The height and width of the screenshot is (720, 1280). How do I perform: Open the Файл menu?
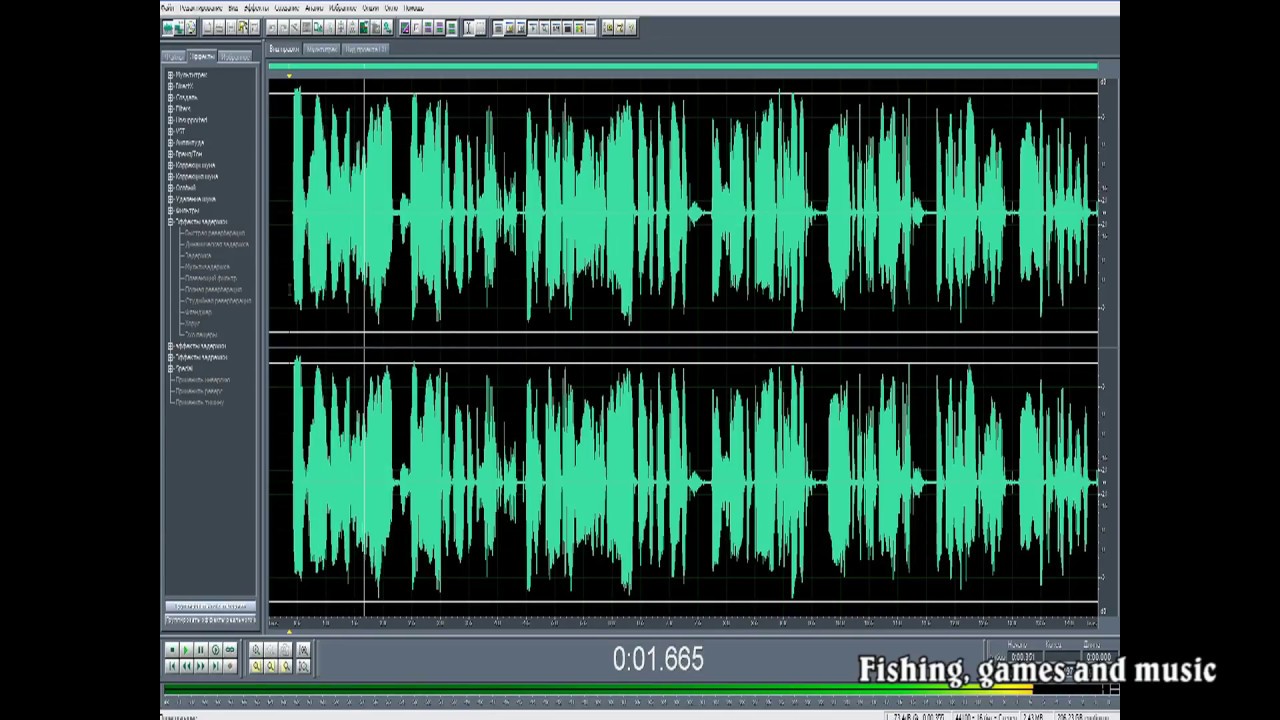(x=167, y=8)
